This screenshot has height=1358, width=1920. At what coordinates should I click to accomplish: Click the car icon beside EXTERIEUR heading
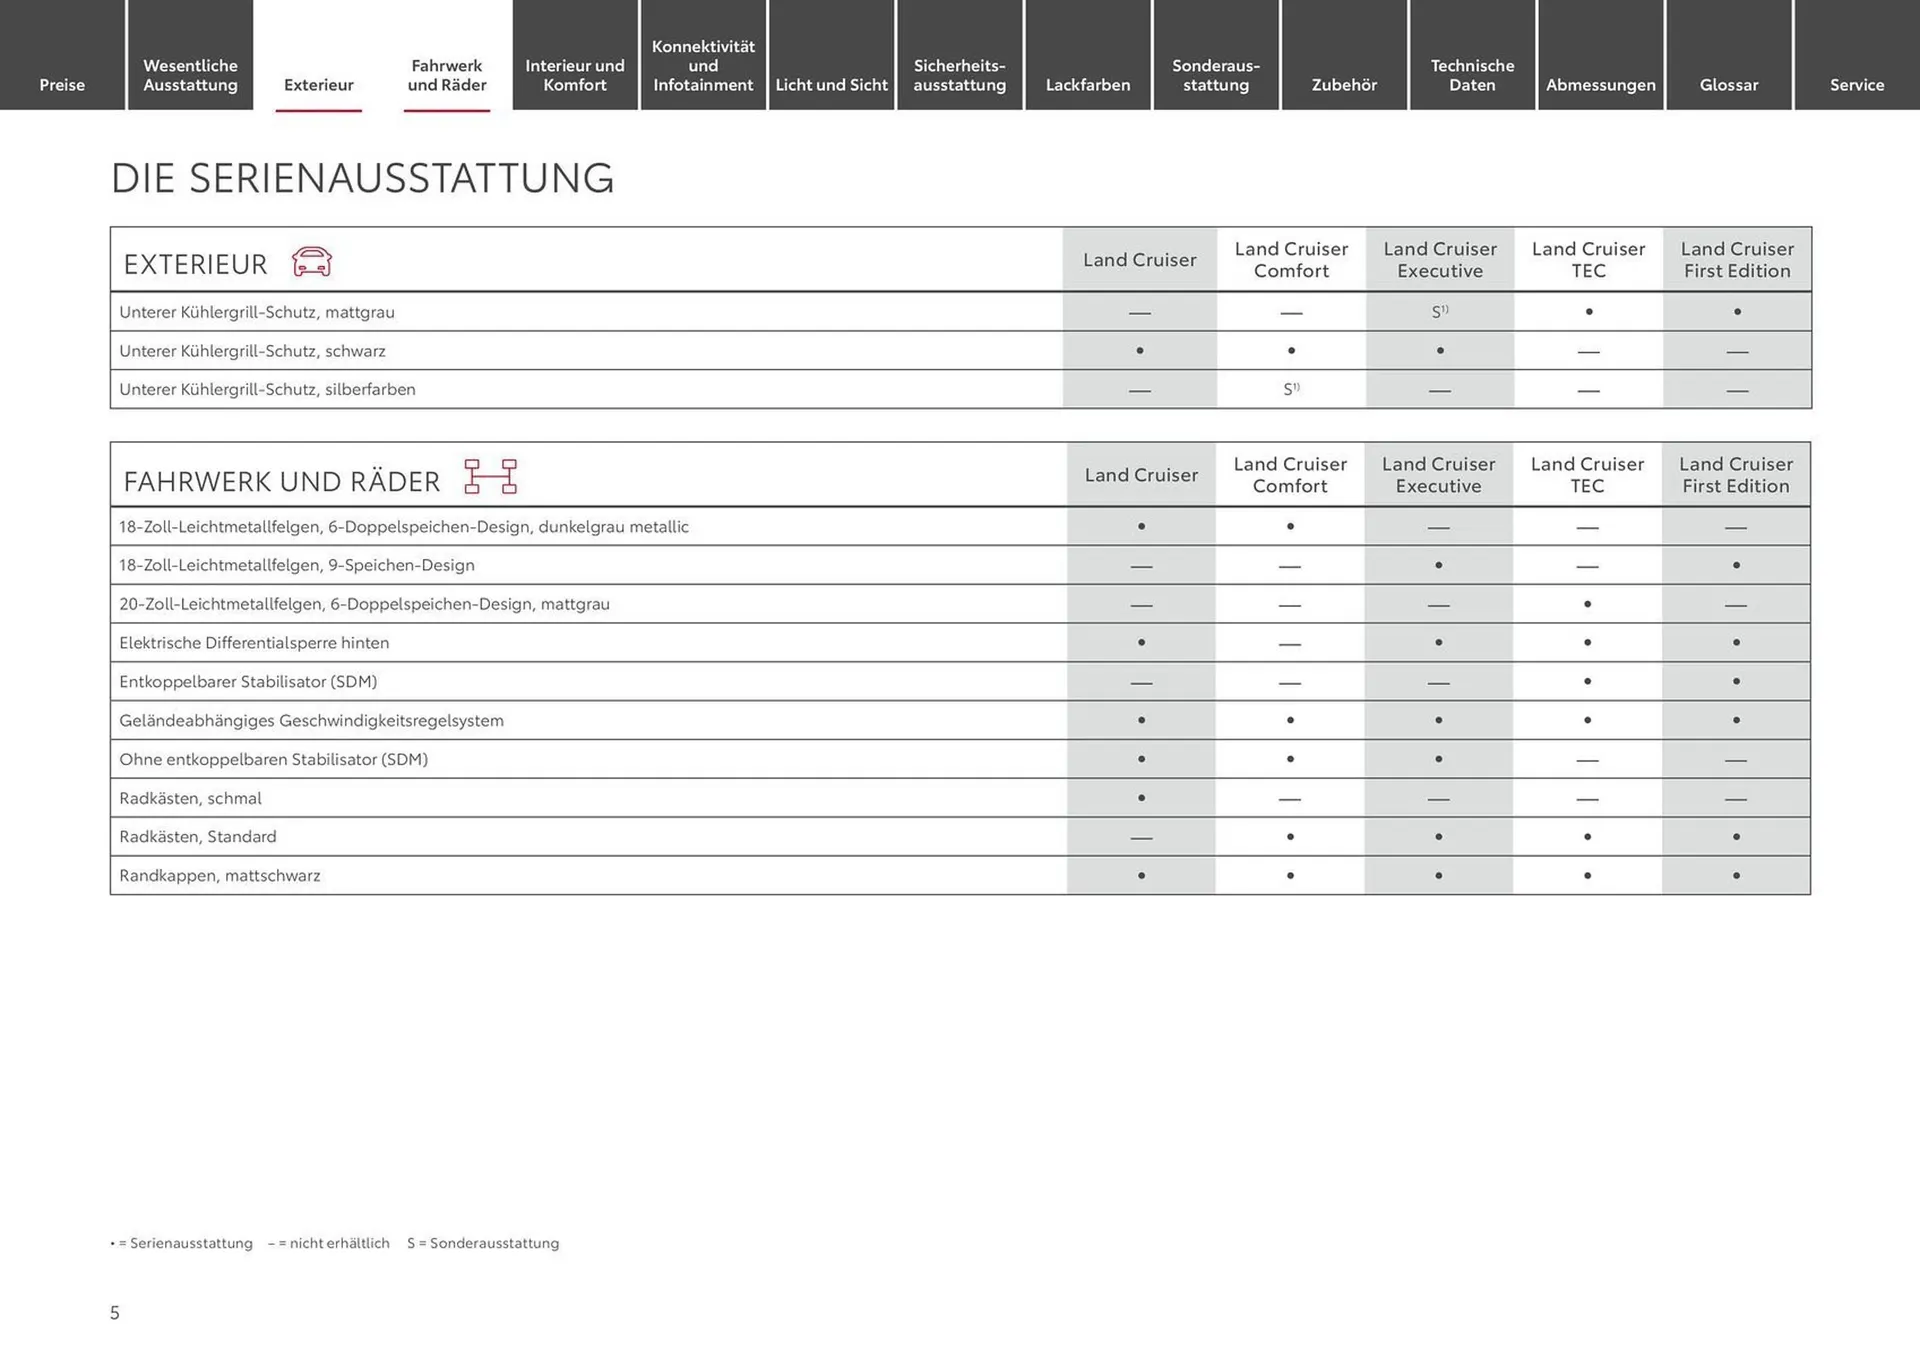click(x=311, y=262)
